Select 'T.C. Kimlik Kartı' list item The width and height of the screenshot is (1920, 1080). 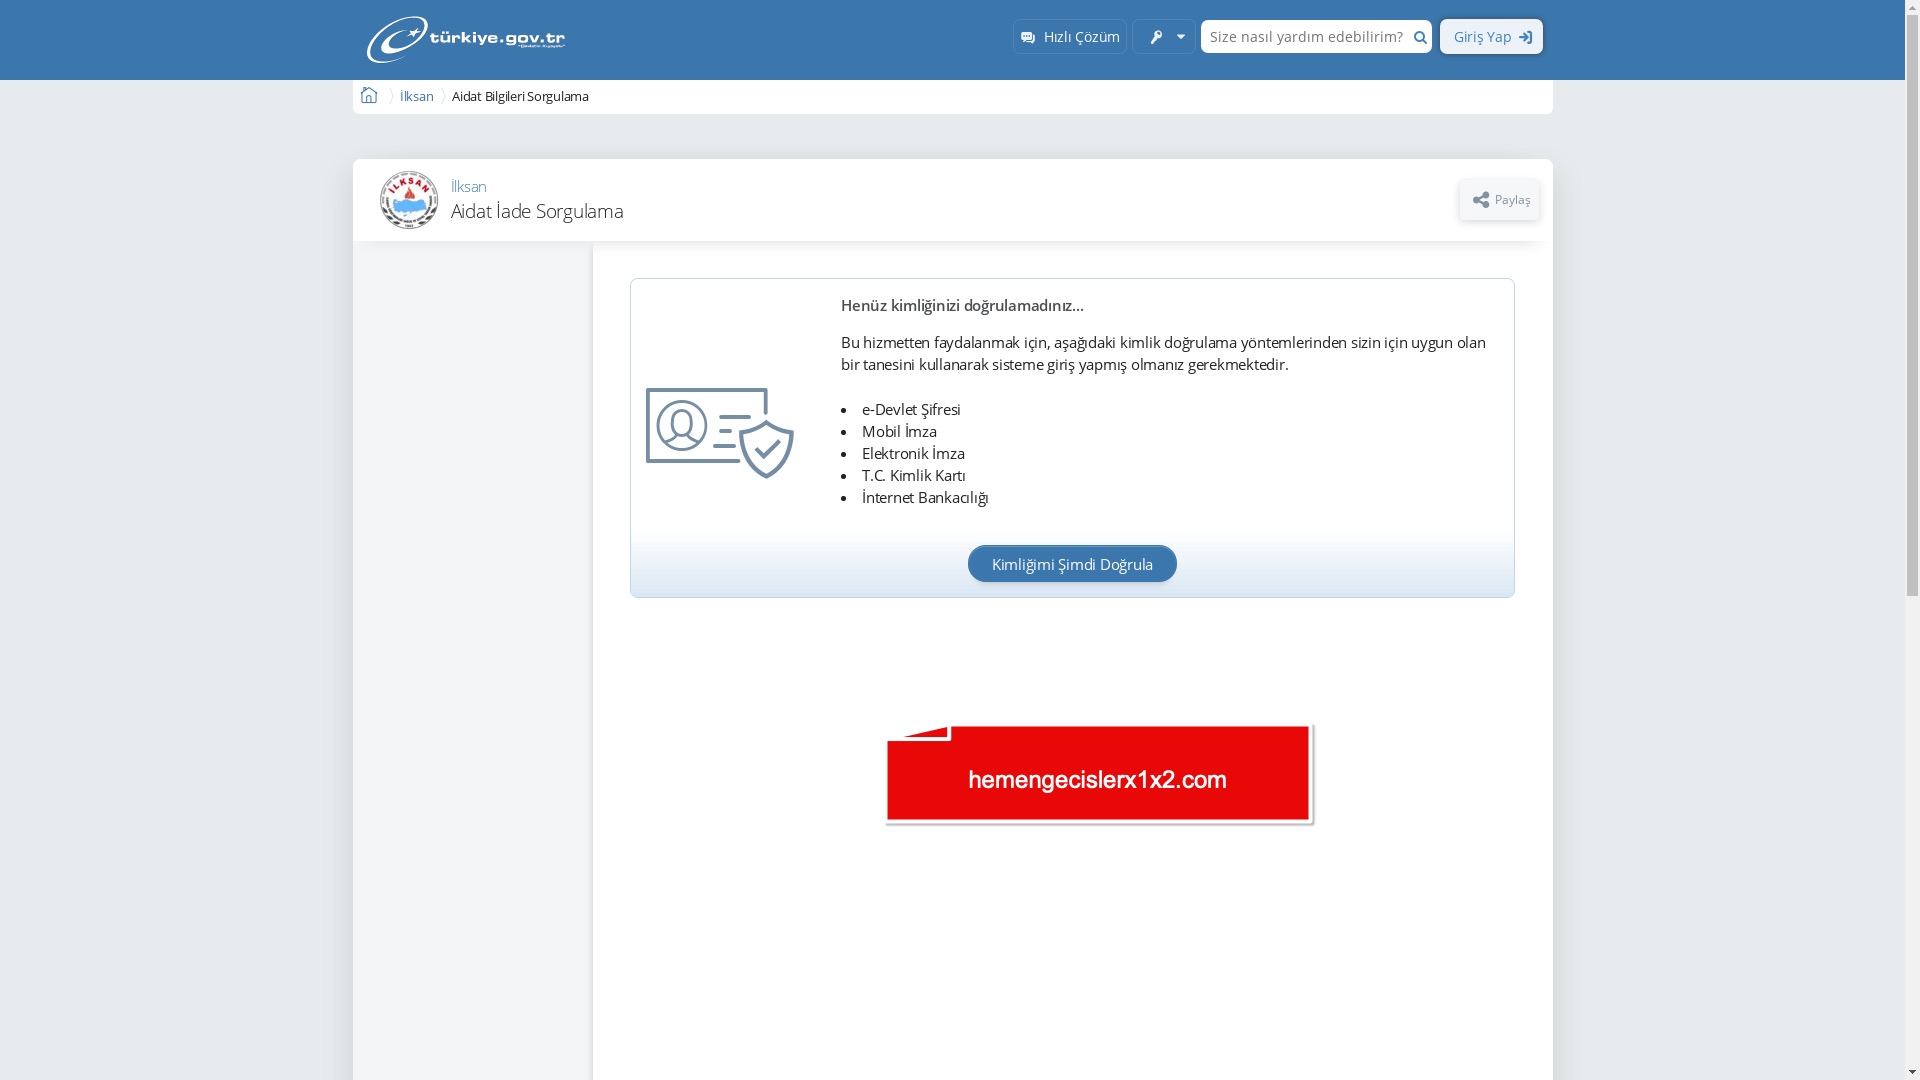coord(913,475)
